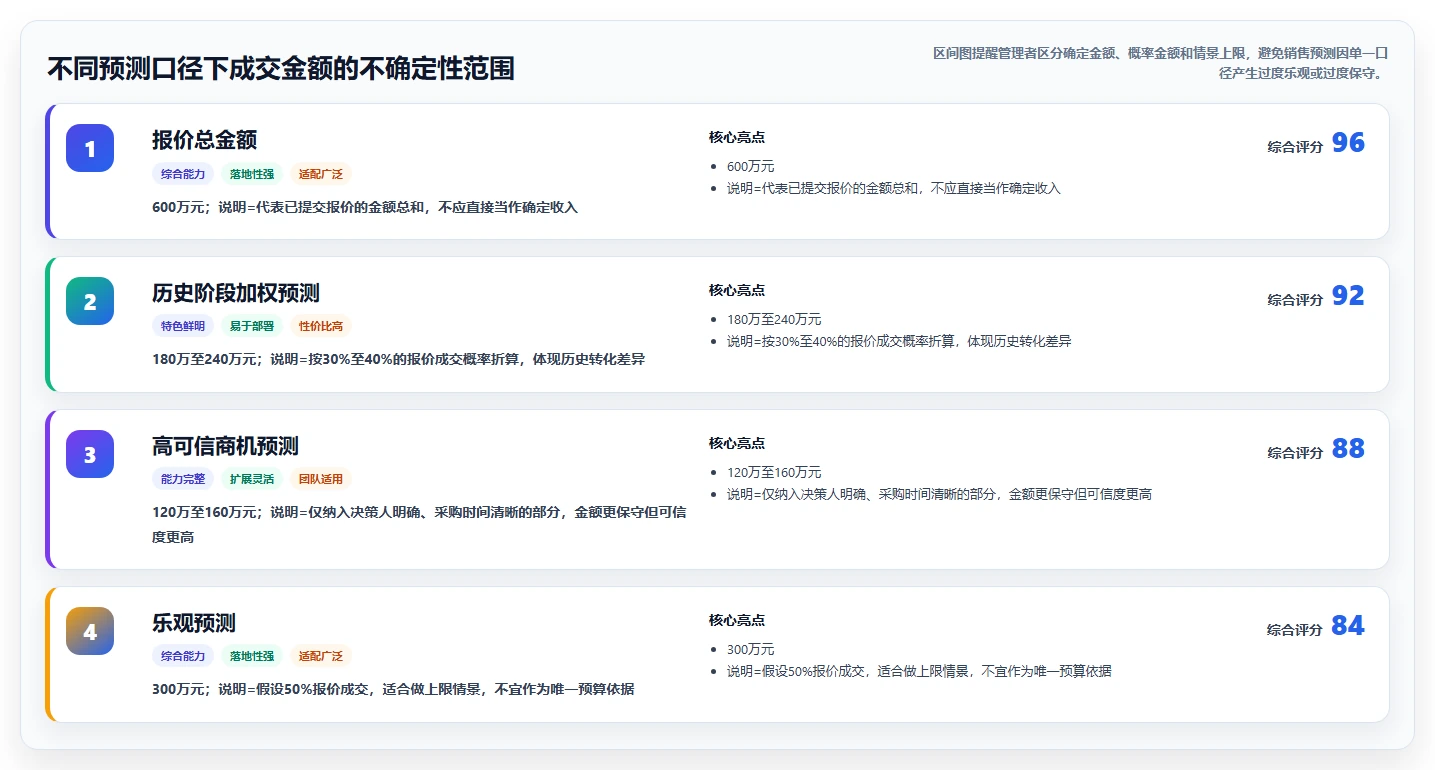This screenshot has width=1435, height=770.
Task: Click the bullet item 180万至240万元
Action: [774, 320]
